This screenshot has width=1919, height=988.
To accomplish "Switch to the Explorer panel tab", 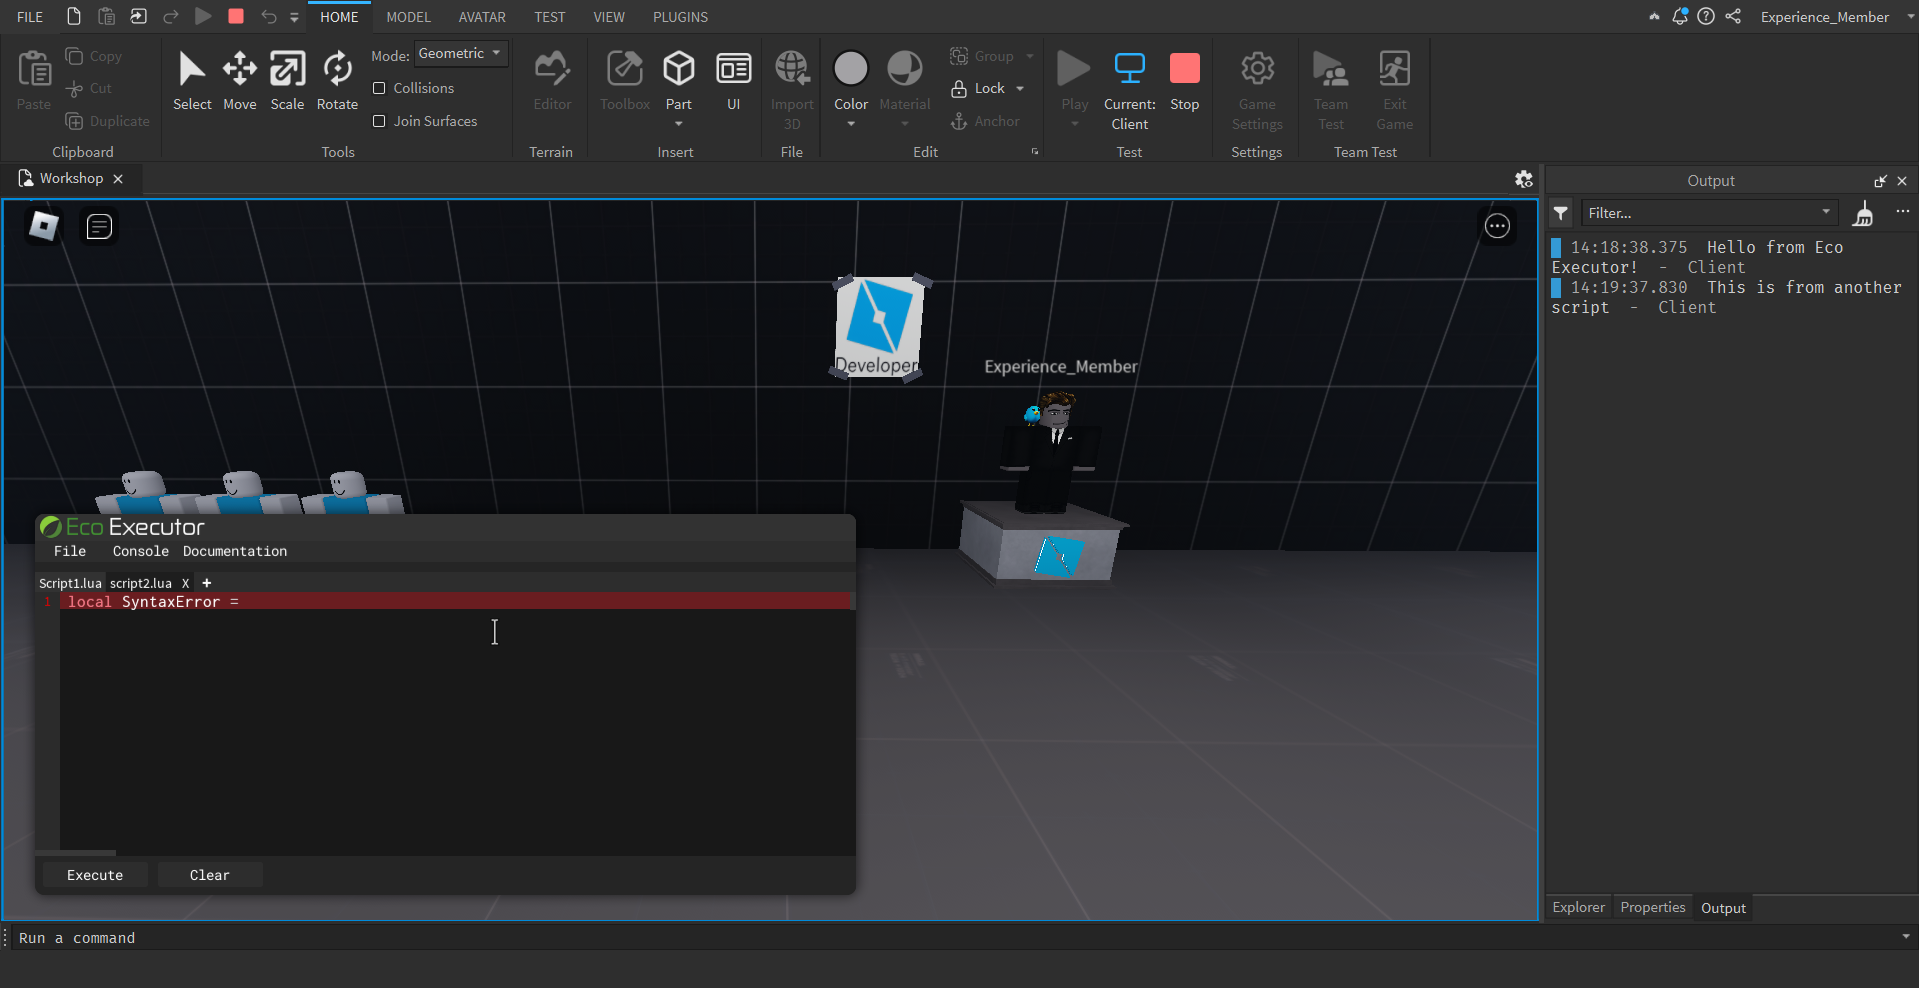I will coord(1579,907).
